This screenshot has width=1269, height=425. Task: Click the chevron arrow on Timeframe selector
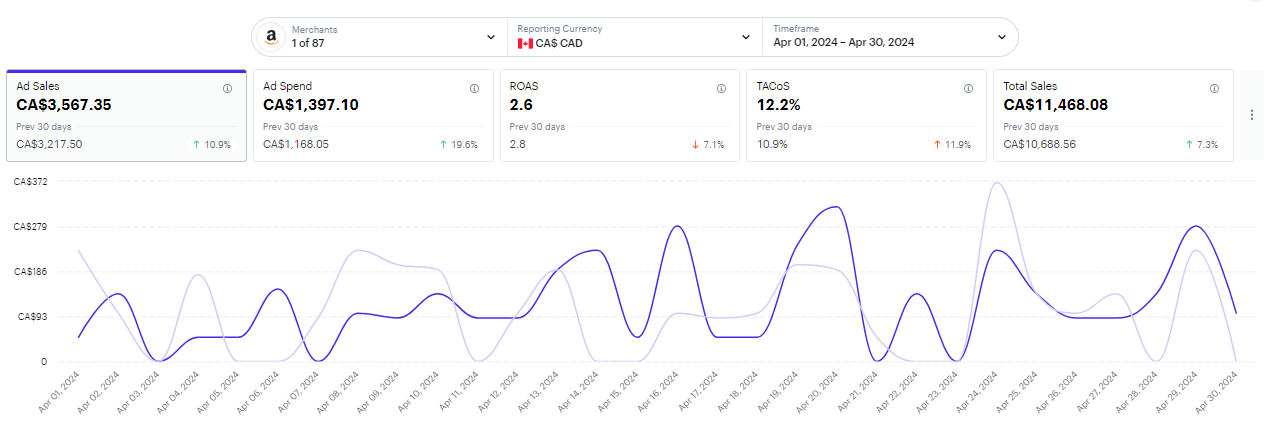[x=1002, y=37]
